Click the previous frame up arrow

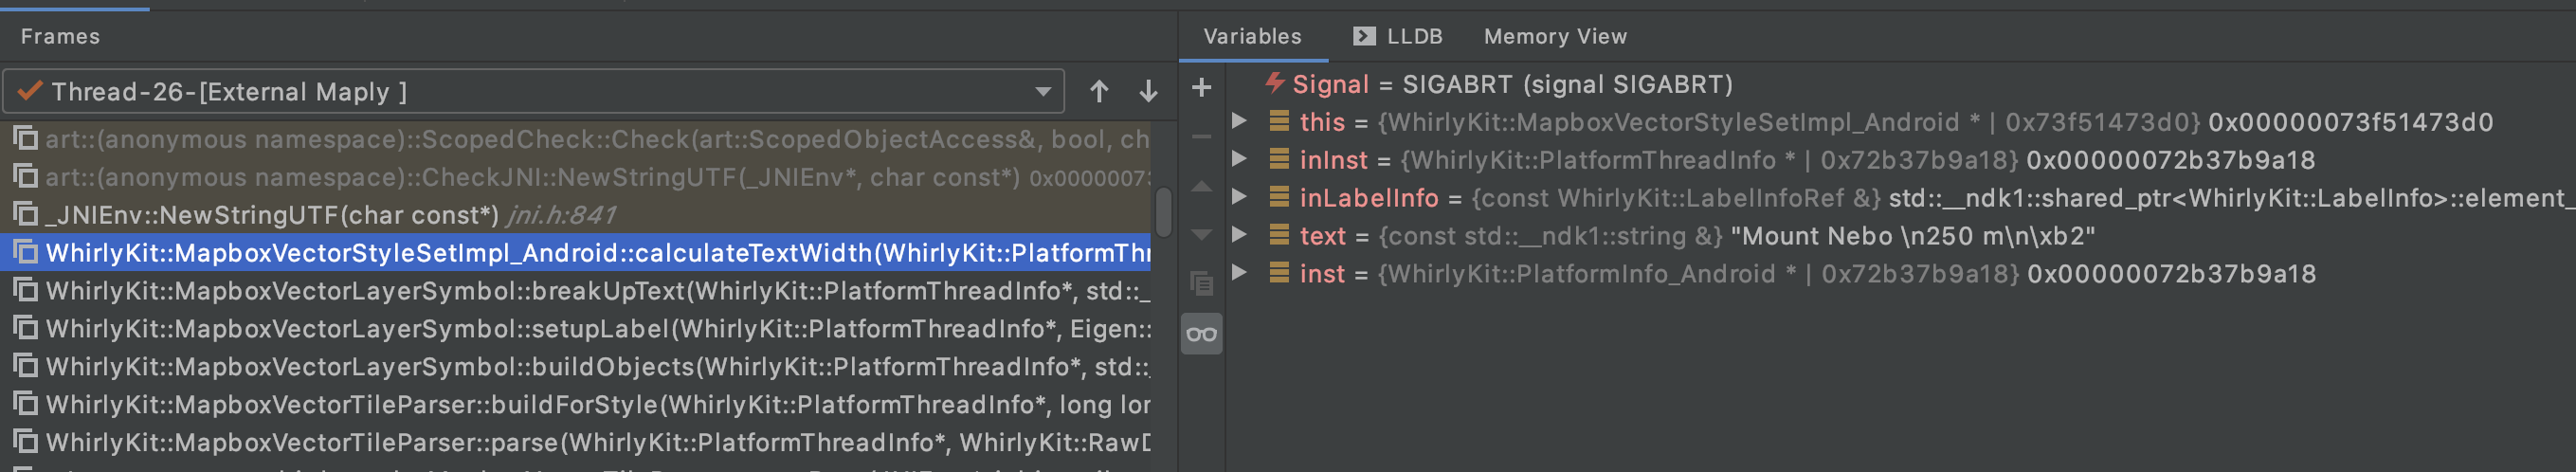(1099, 91)
